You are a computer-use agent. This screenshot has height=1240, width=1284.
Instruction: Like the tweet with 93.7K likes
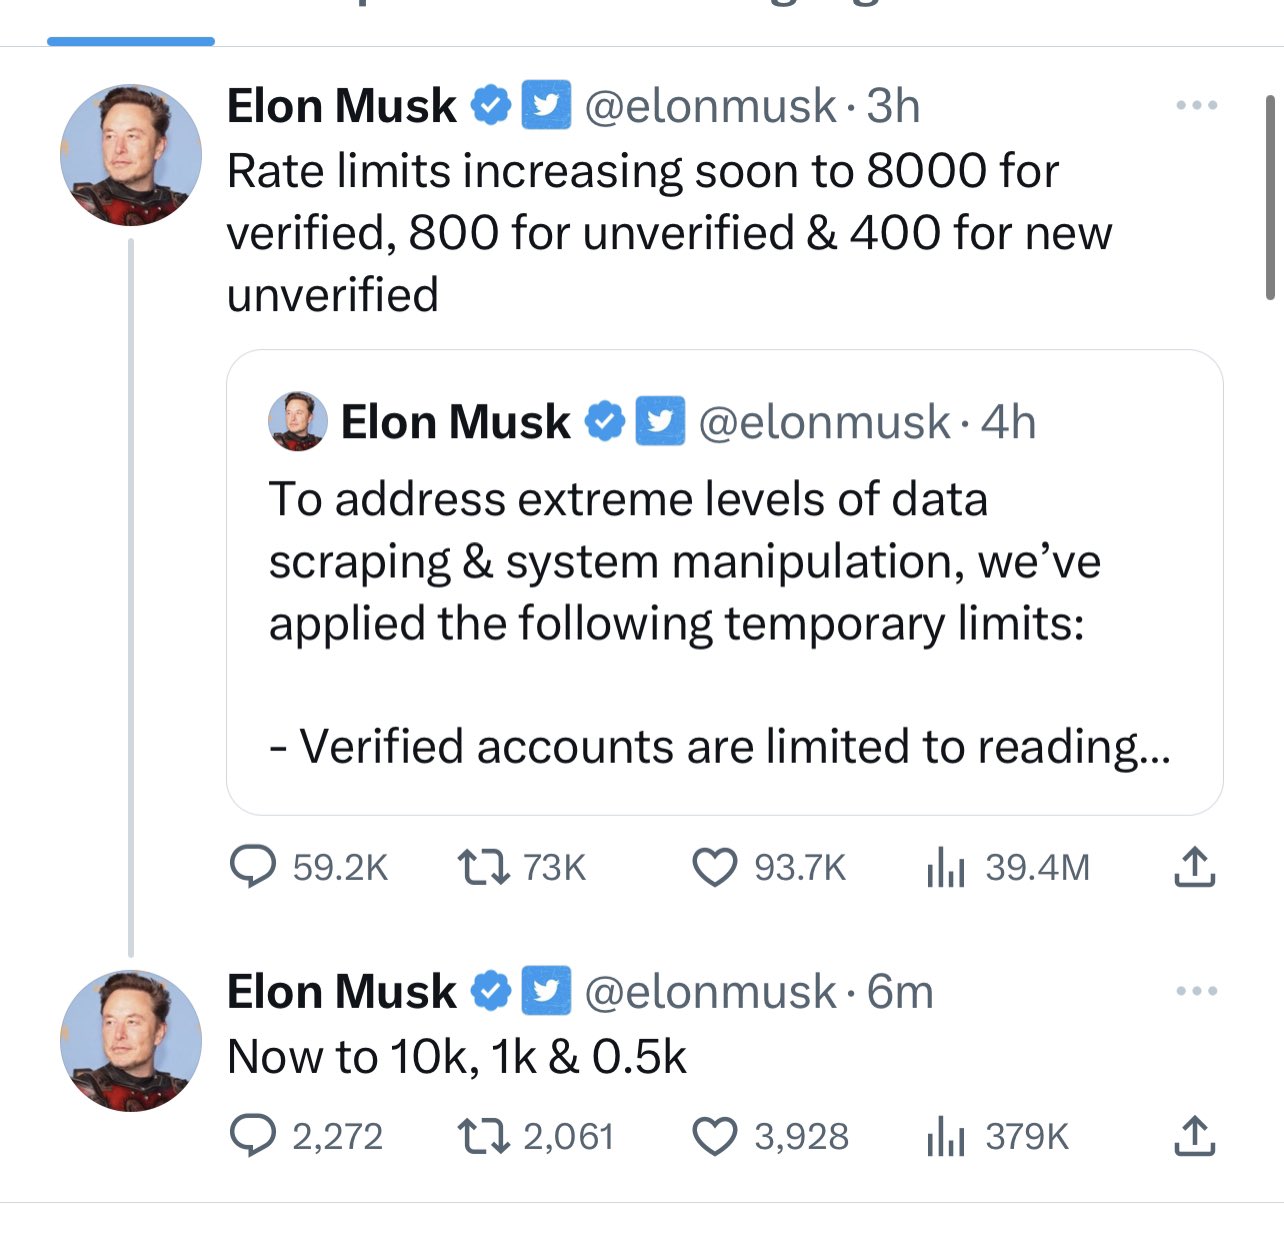click(x=715, y=867)
